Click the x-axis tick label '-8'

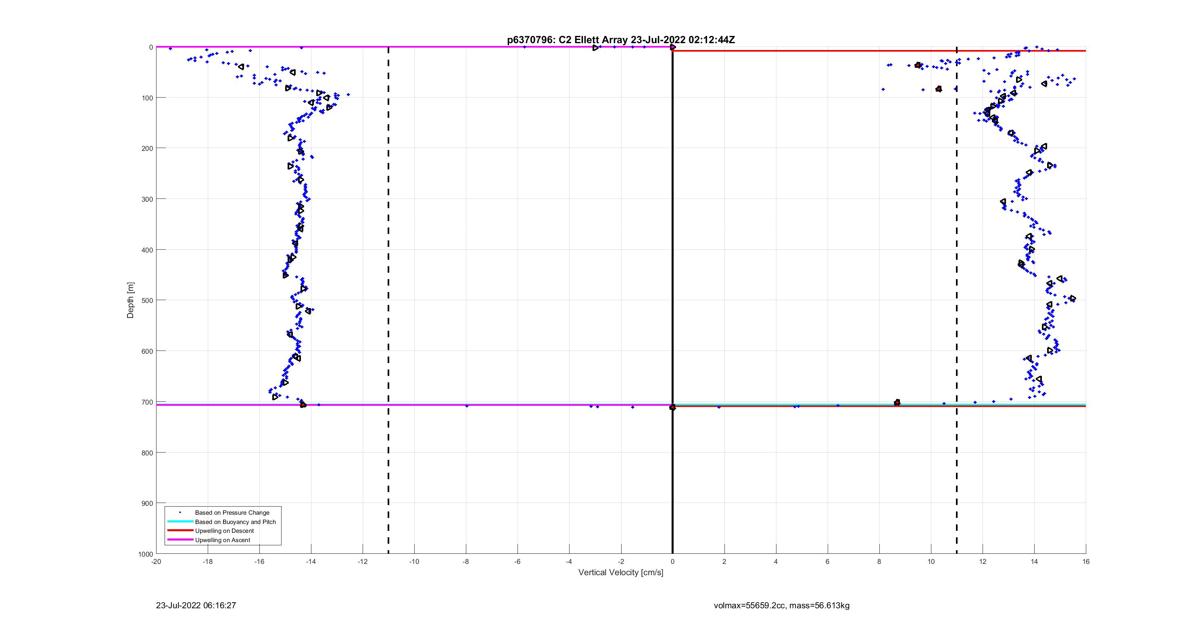(466, 562)
